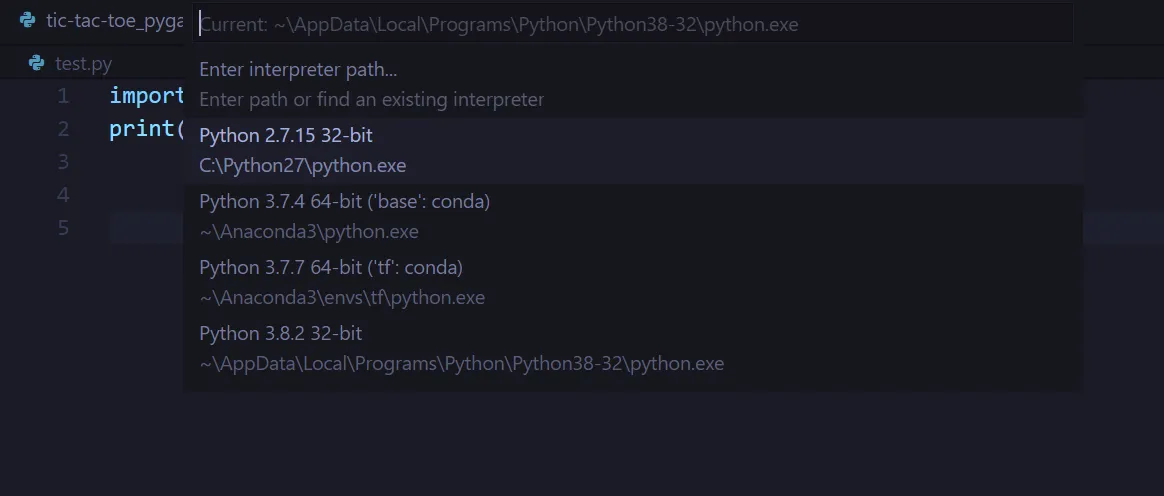The height and width of the screenshot is (496, 1164).
Task: Click line number 2 in the gutter
Action: click(x=63, y=129)
